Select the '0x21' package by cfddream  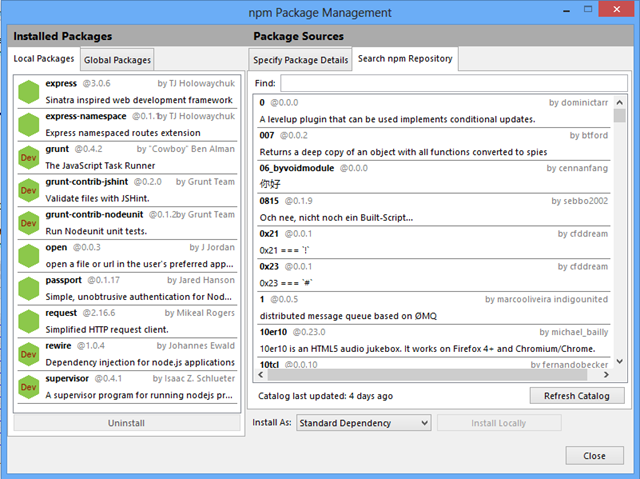(x=433, y=242)
